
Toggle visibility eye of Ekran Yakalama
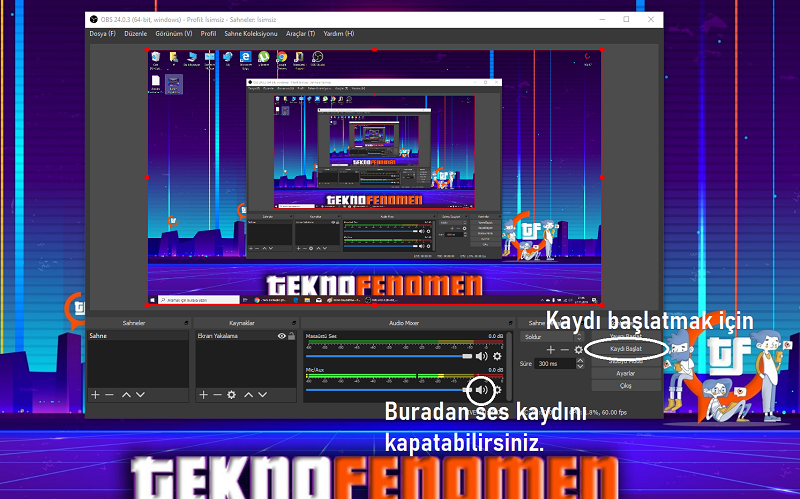[282, 336]
